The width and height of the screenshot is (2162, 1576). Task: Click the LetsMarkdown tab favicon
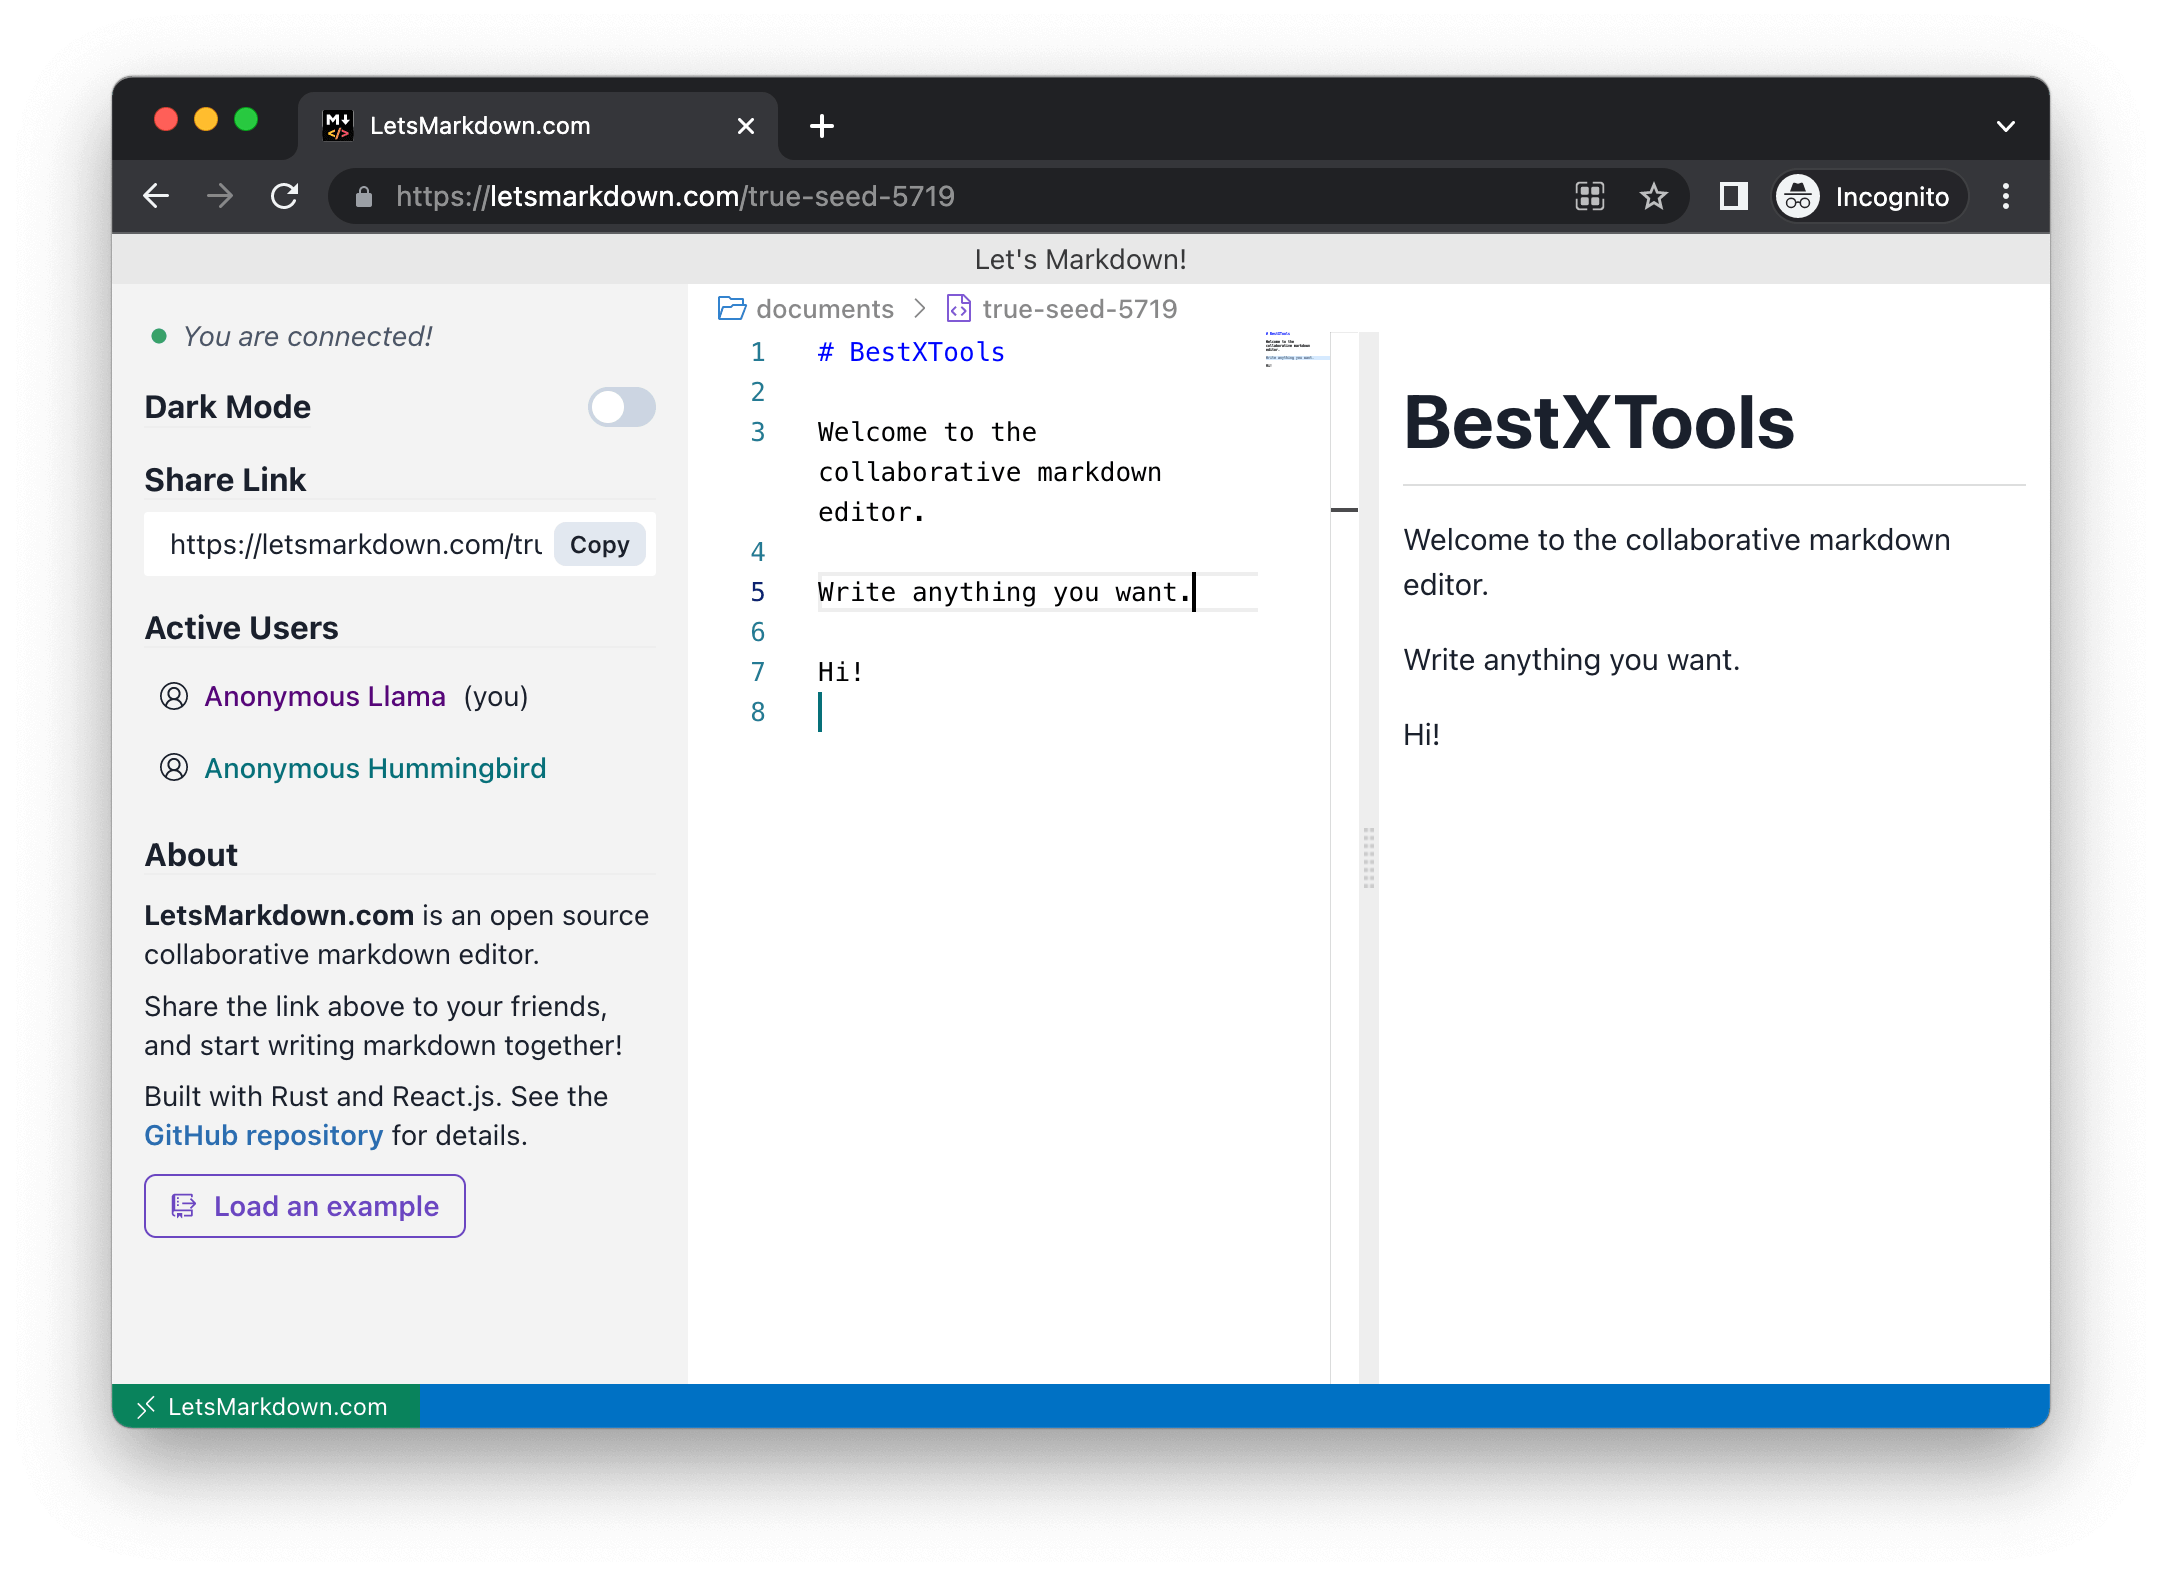tap(338, 126)
